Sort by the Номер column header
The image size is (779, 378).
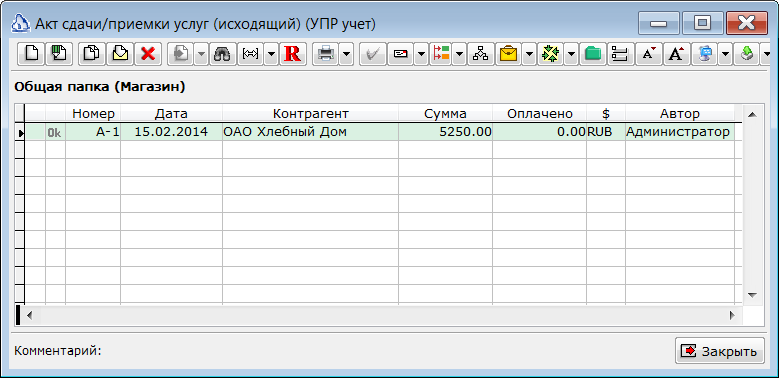(93, 113)
